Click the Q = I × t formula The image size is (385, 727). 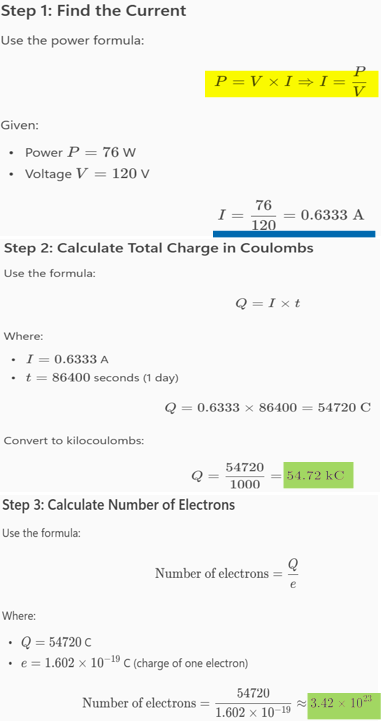[268, 304]
